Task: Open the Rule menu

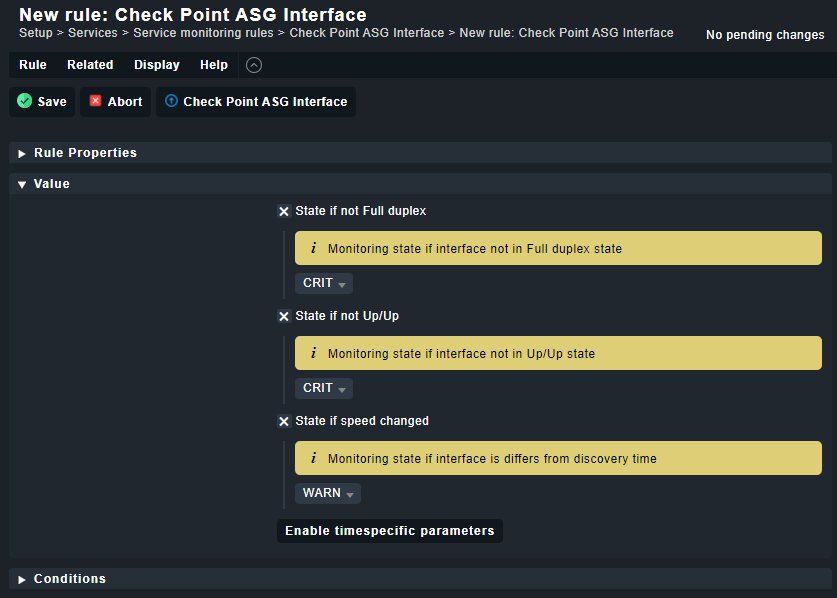Action: 33,65
